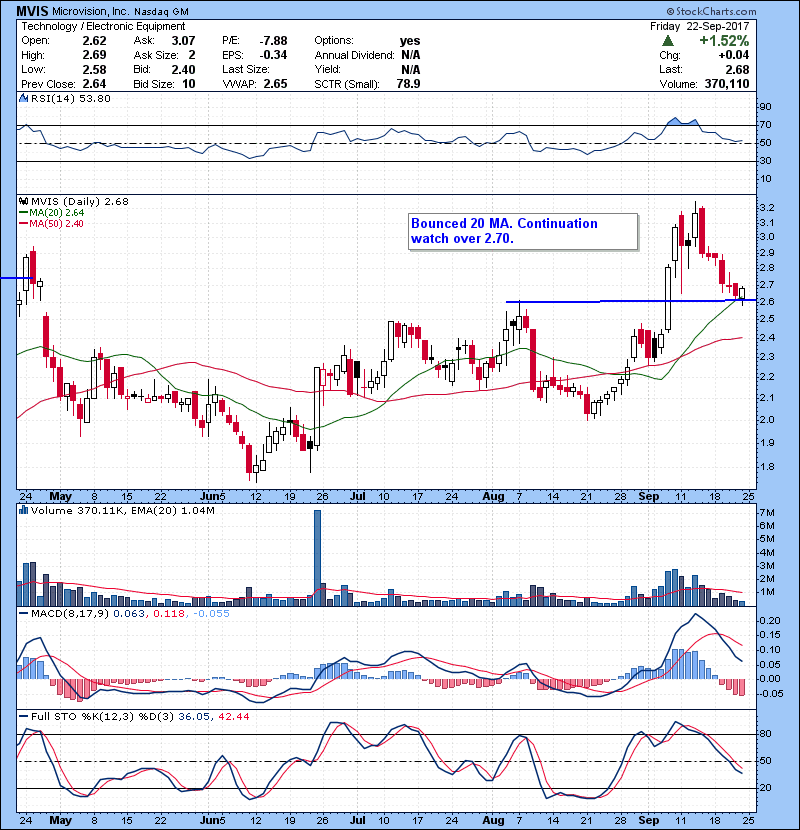The image size is (800, 830).
Task: Click the Ask value 3.07
Action: tap(183, 41)
